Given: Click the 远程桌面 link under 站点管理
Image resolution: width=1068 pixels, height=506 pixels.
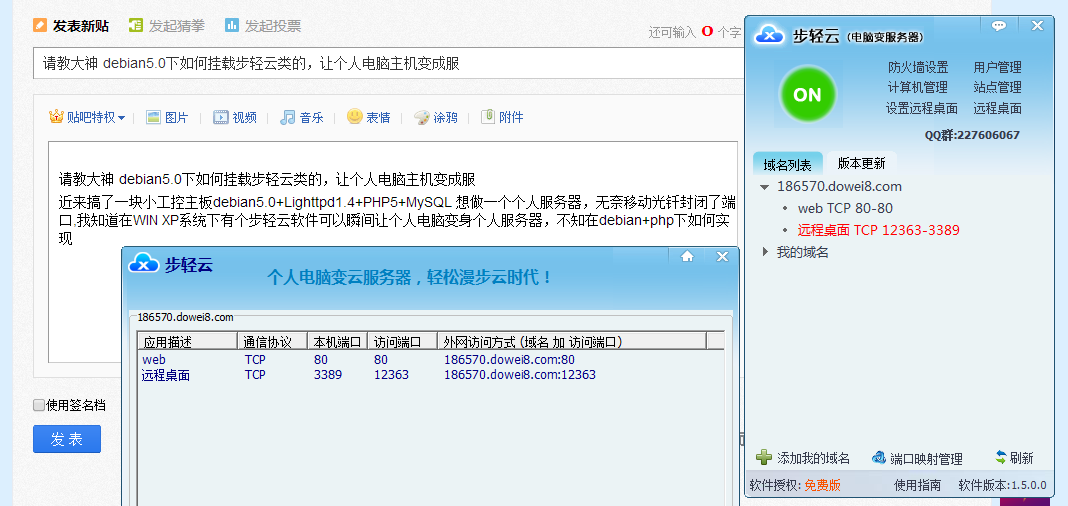Looking at the screenshot, I should pos(997,108).
